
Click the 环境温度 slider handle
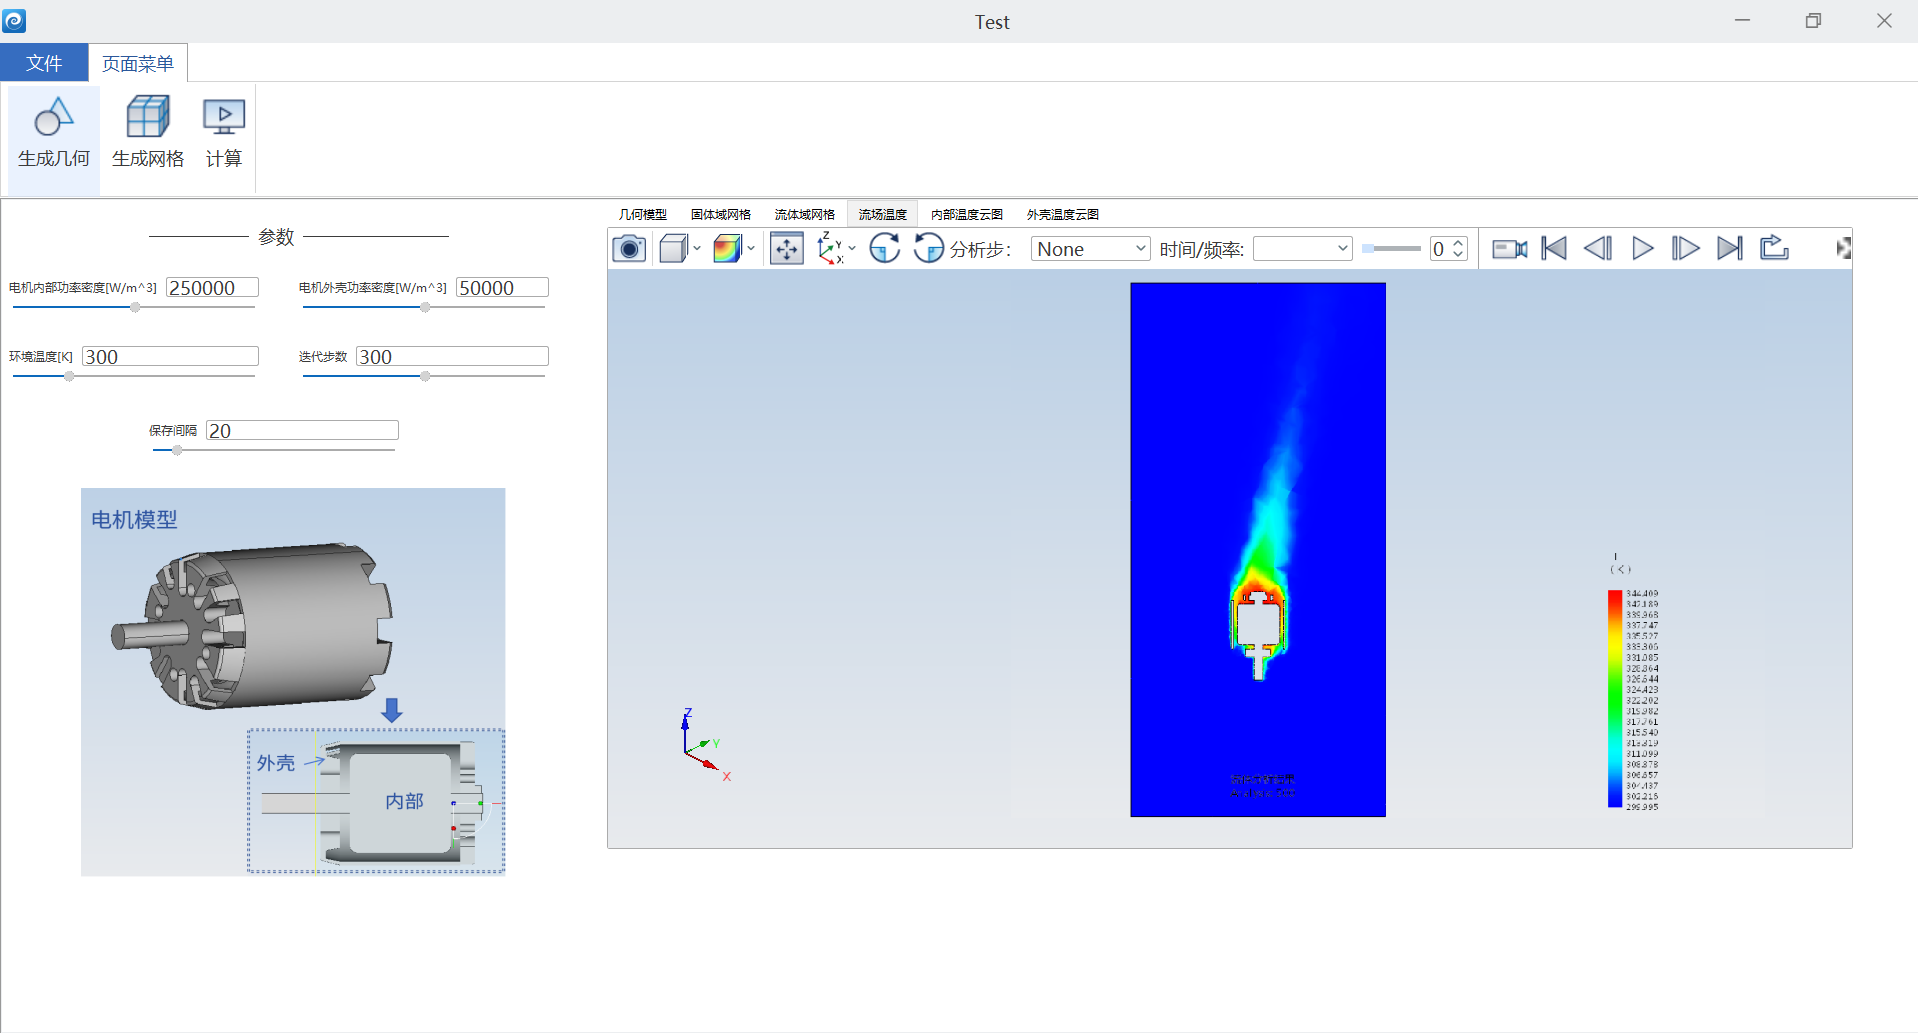pyautogui.click(x=69, y=377)
